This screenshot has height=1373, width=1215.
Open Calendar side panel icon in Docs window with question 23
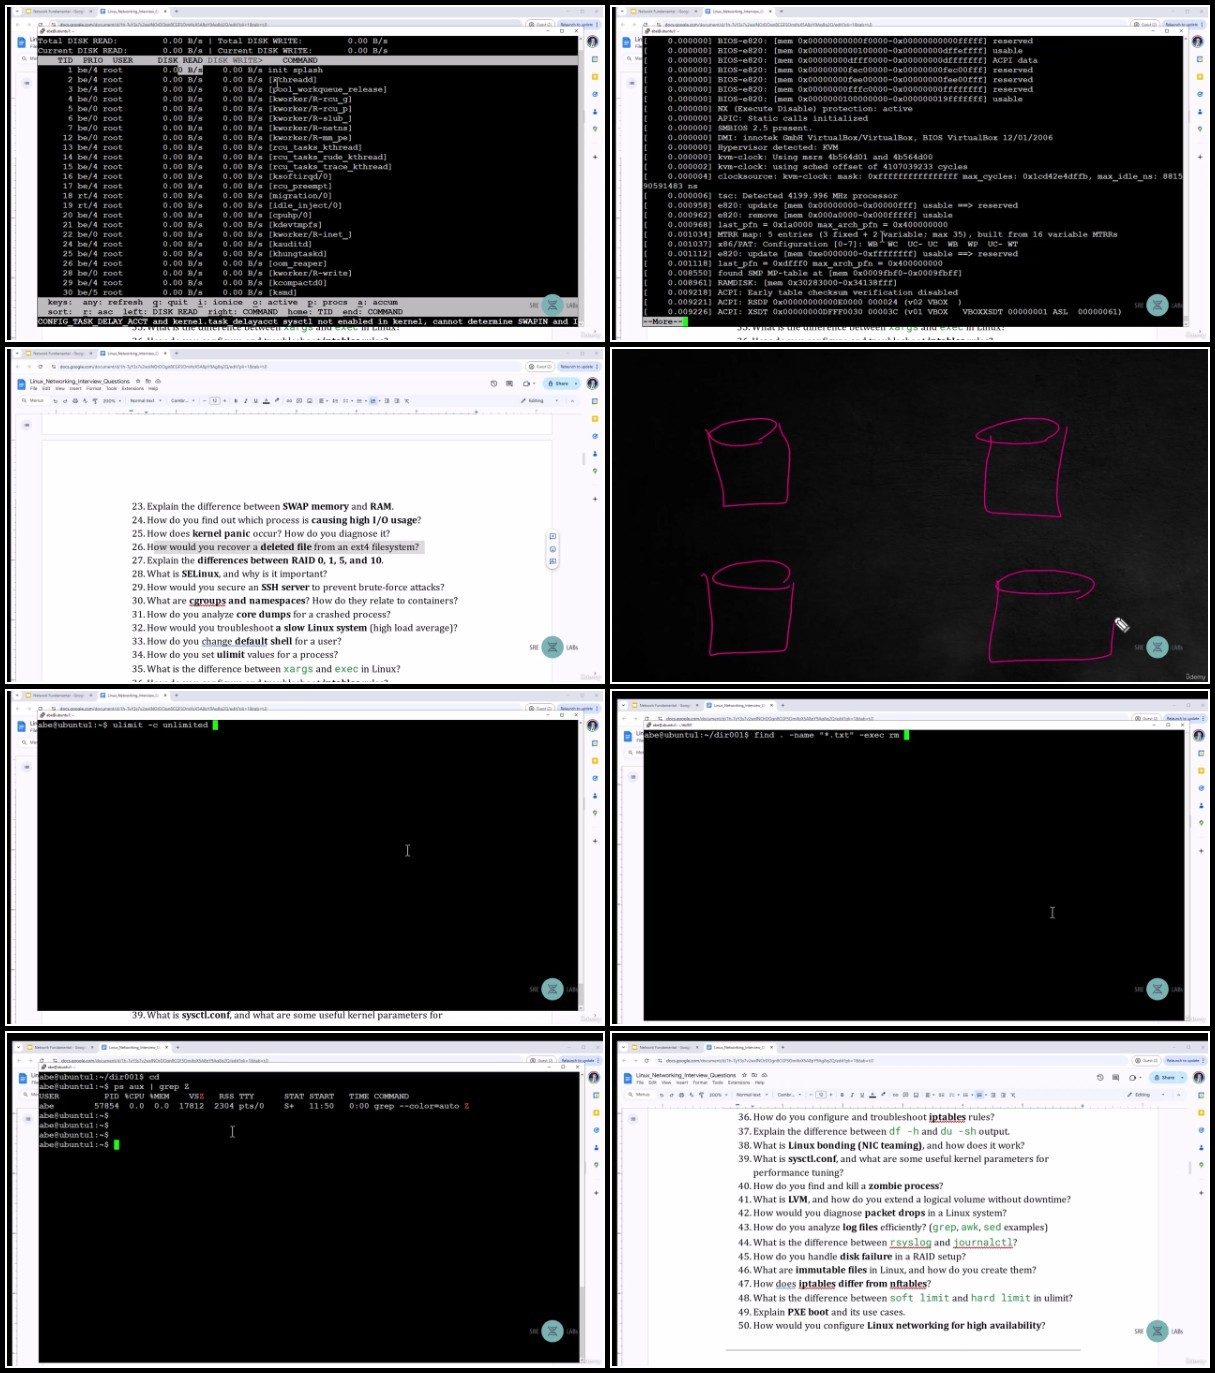[x=593, y=401]
